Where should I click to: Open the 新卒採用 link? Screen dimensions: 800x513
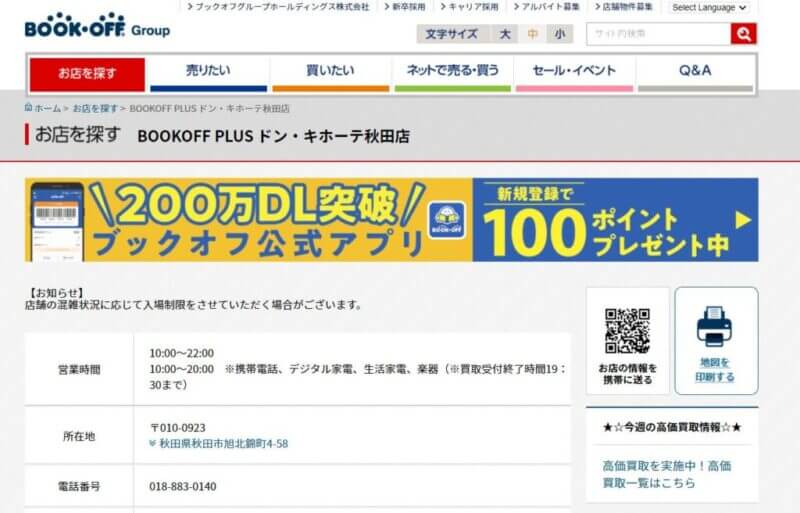click(405, 7)
